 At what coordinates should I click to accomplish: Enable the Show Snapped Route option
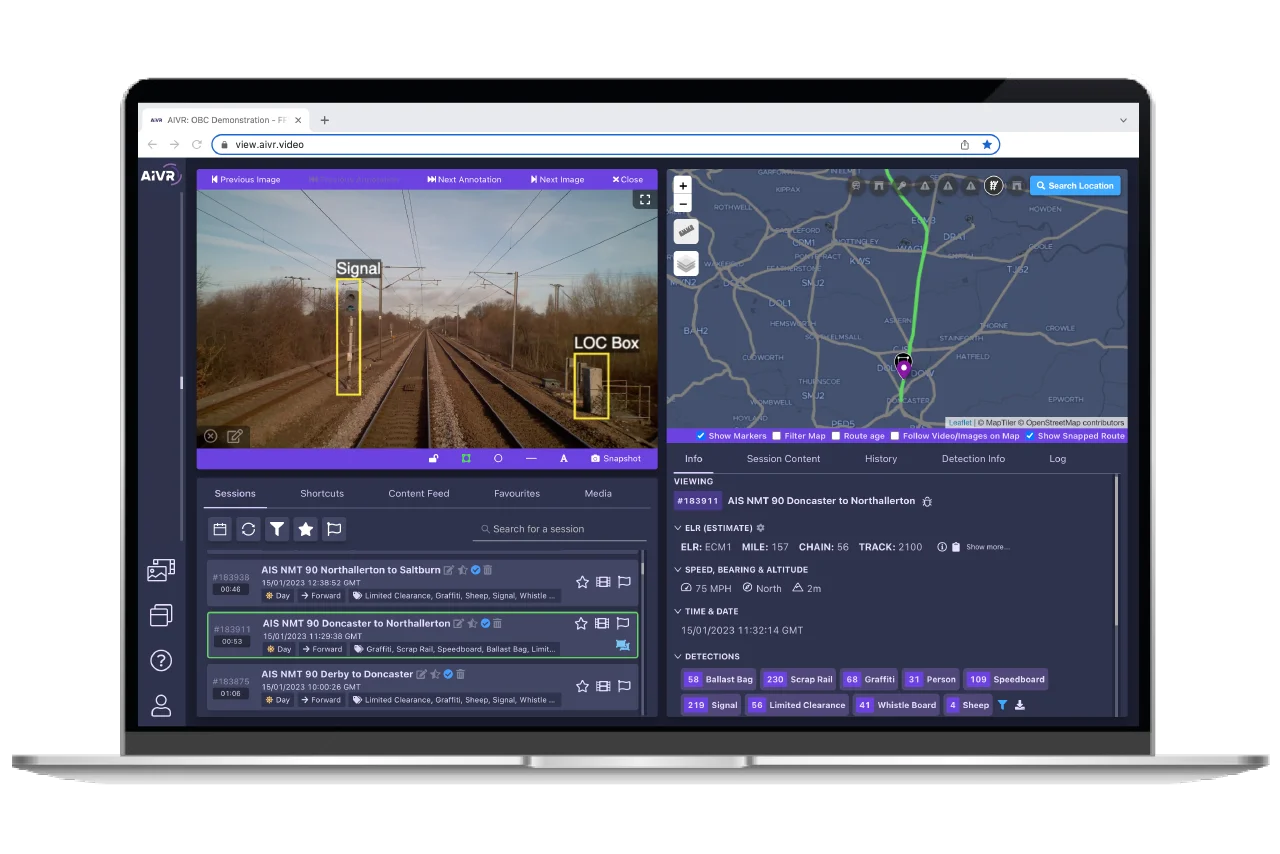point(1030,436)
